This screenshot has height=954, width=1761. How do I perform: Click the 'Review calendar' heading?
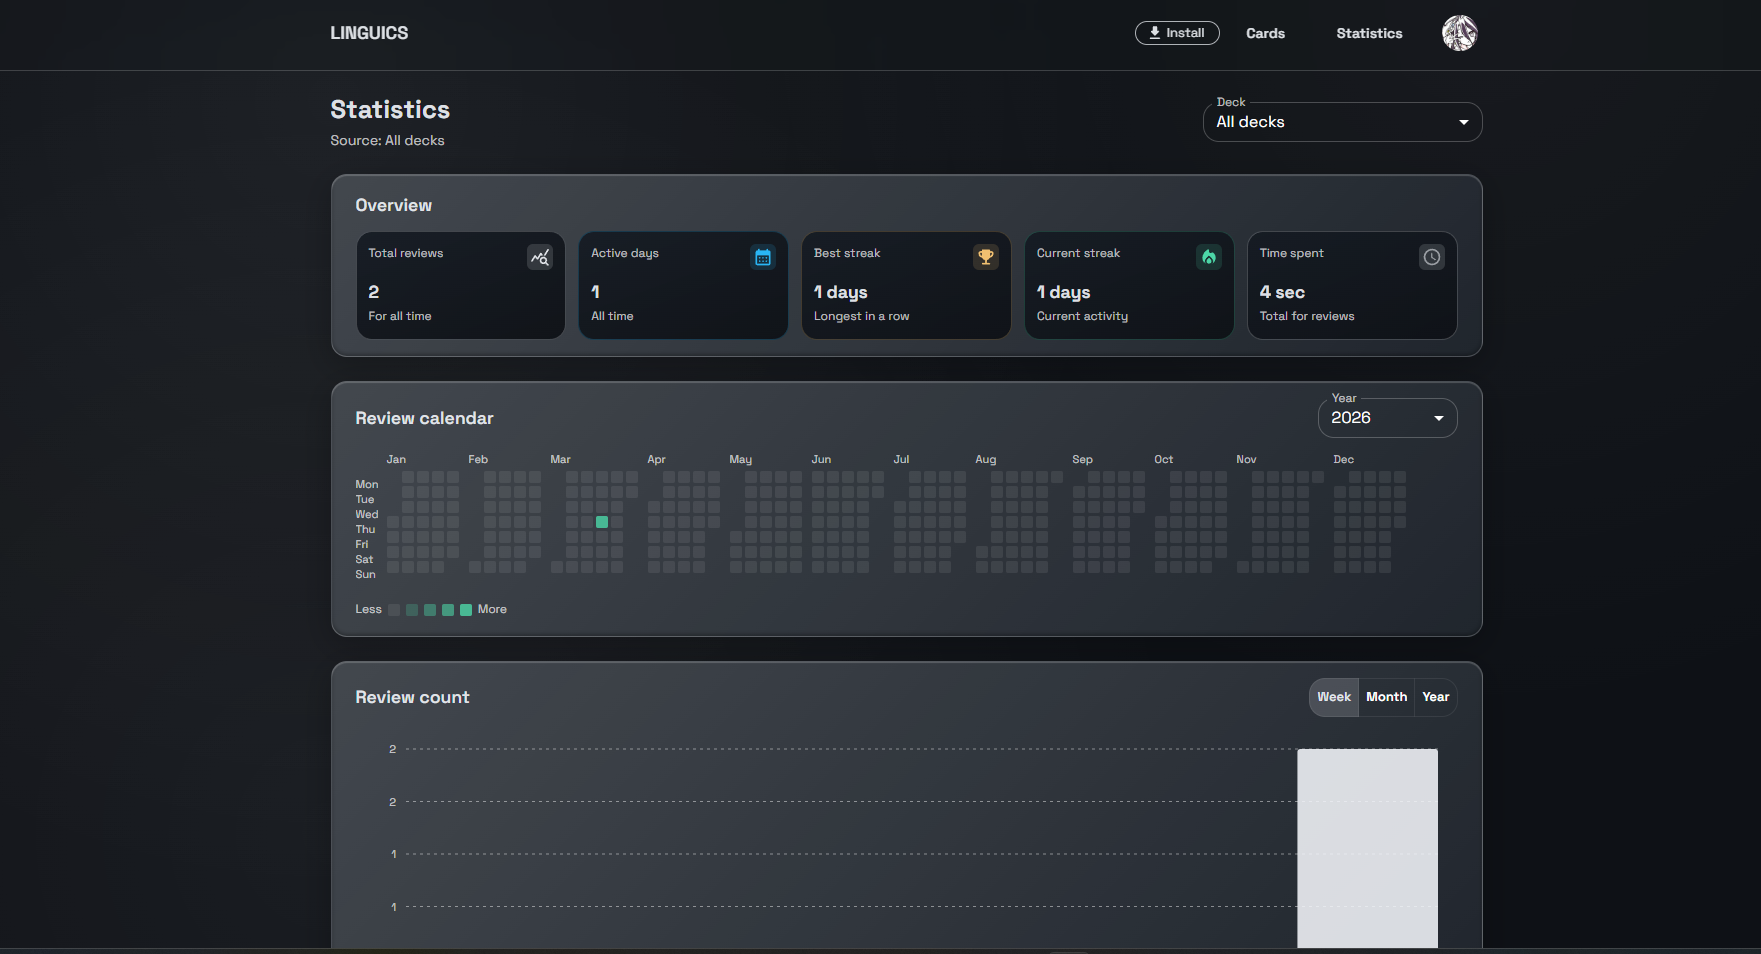coord(424,418)
